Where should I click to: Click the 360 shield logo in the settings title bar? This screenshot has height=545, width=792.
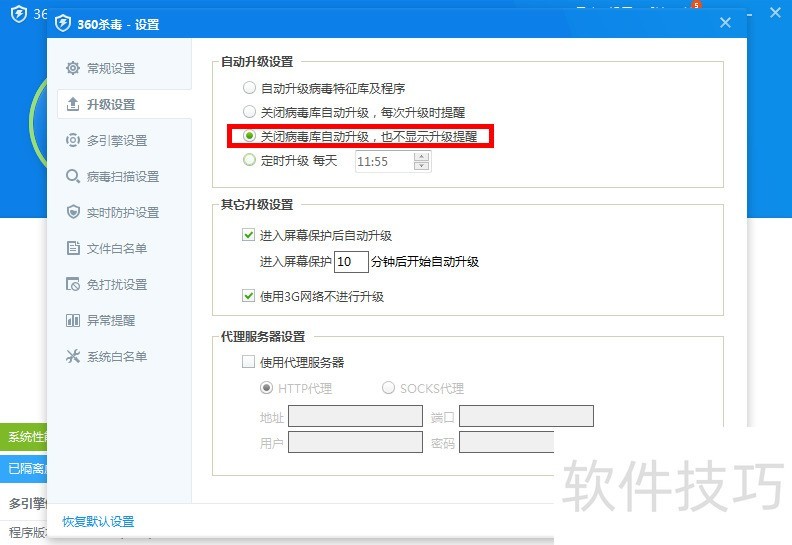63,23
